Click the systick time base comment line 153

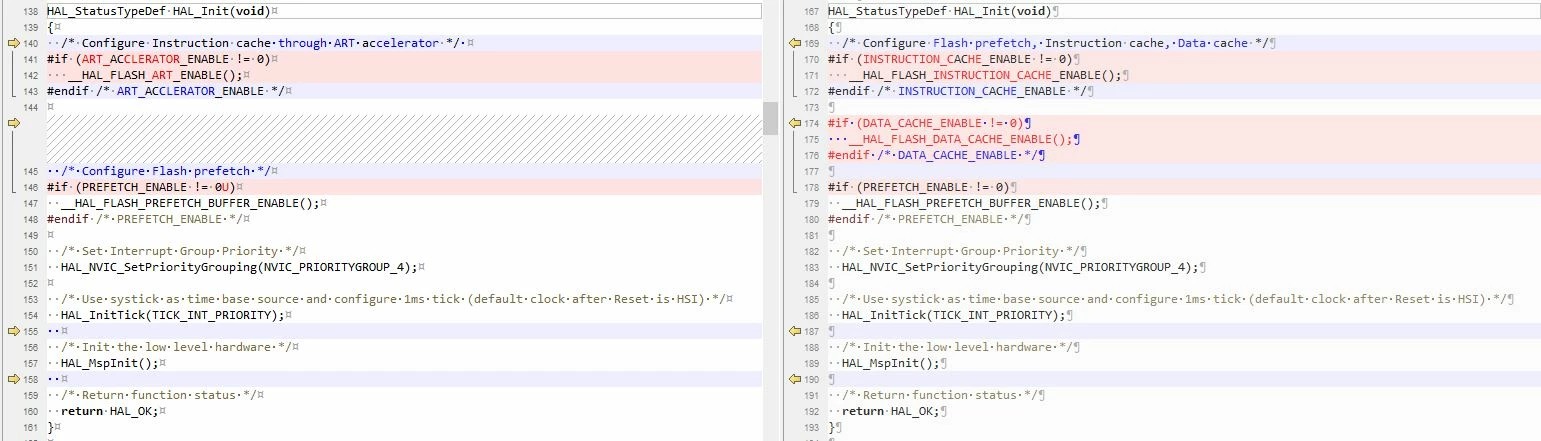click(x=395, y=299)
